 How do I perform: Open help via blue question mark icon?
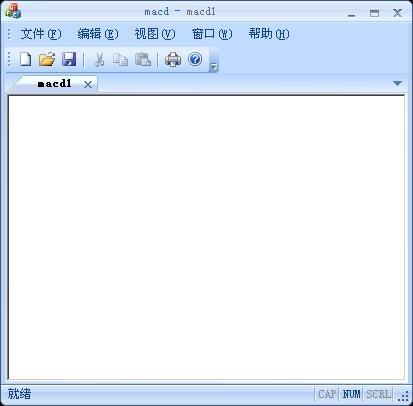pos(195,59)
